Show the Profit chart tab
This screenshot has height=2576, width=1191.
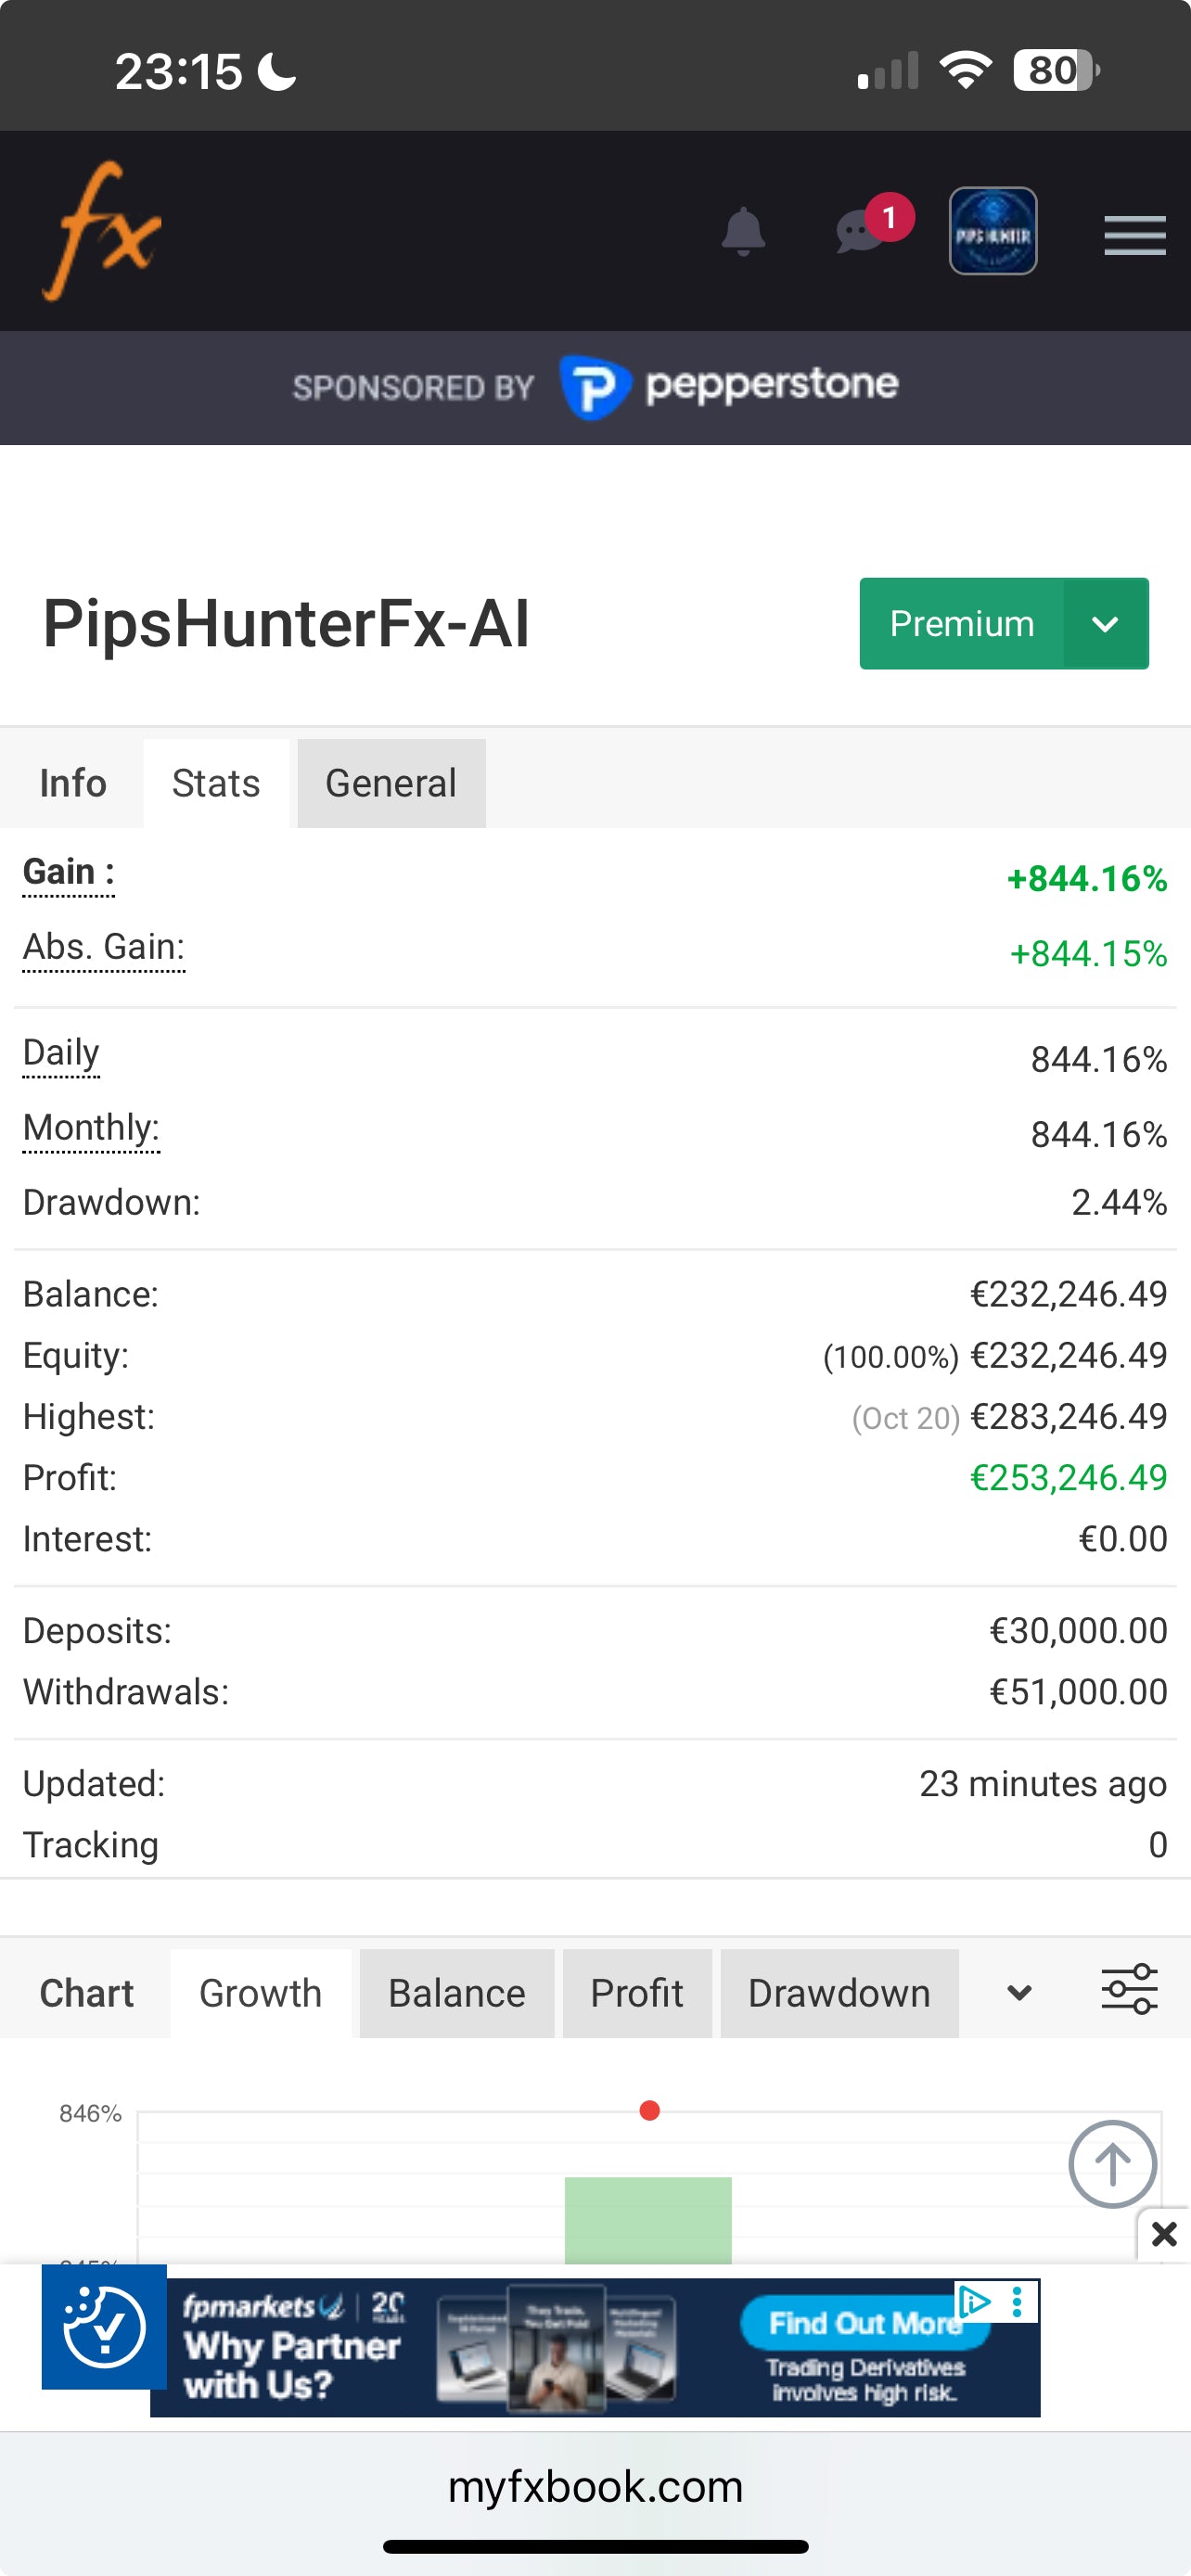[x=637, y=1993]
